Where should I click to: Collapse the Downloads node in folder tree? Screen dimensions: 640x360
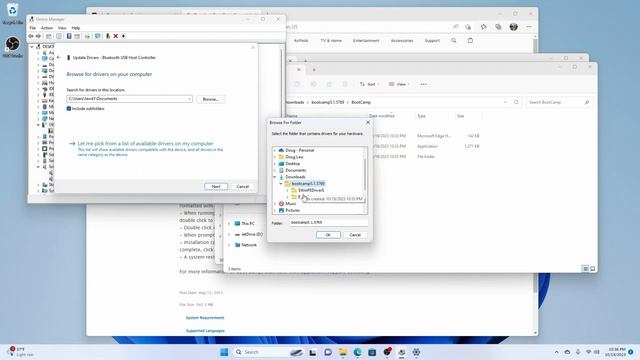point(275,177)
